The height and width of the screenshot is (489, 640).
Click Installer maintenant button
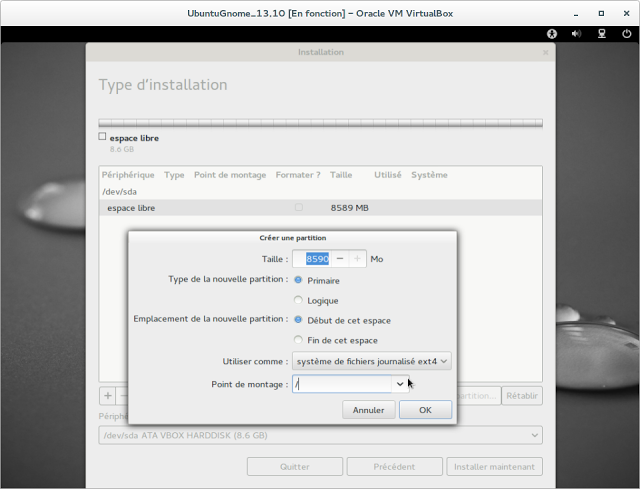click(x=494, y=467)
